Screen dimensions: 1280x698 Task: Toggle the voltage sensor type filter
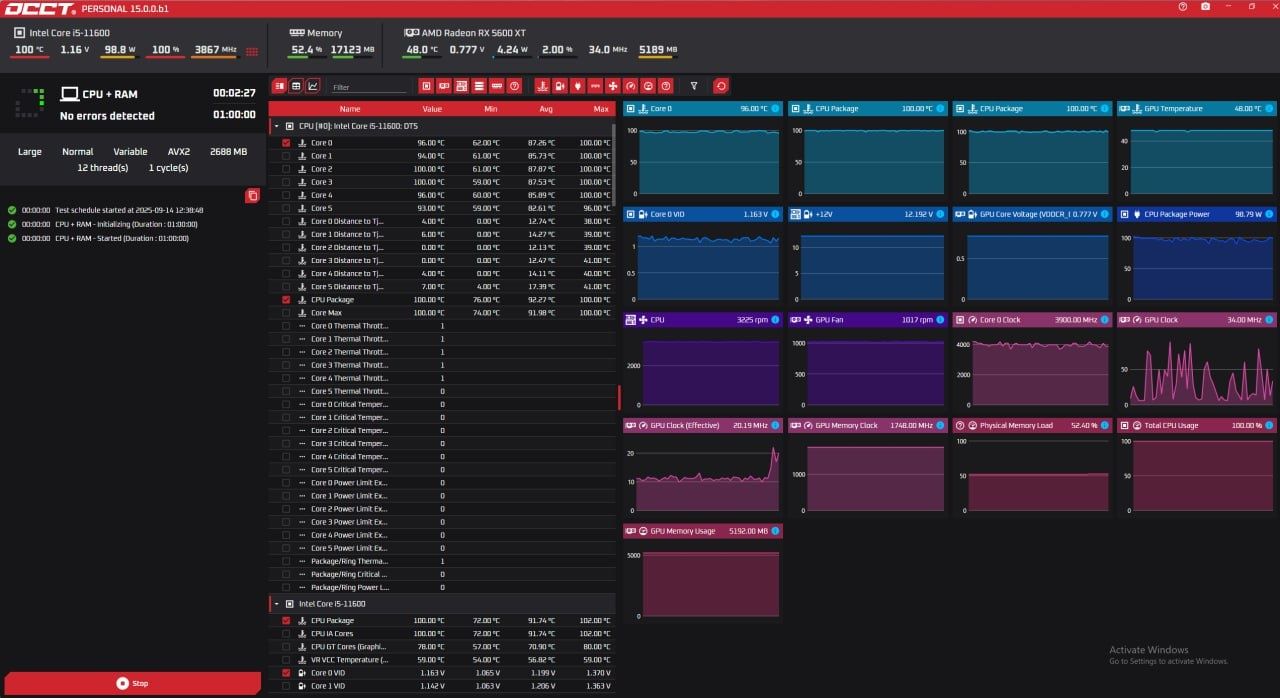pyautogui.click(x=559, y=86)
